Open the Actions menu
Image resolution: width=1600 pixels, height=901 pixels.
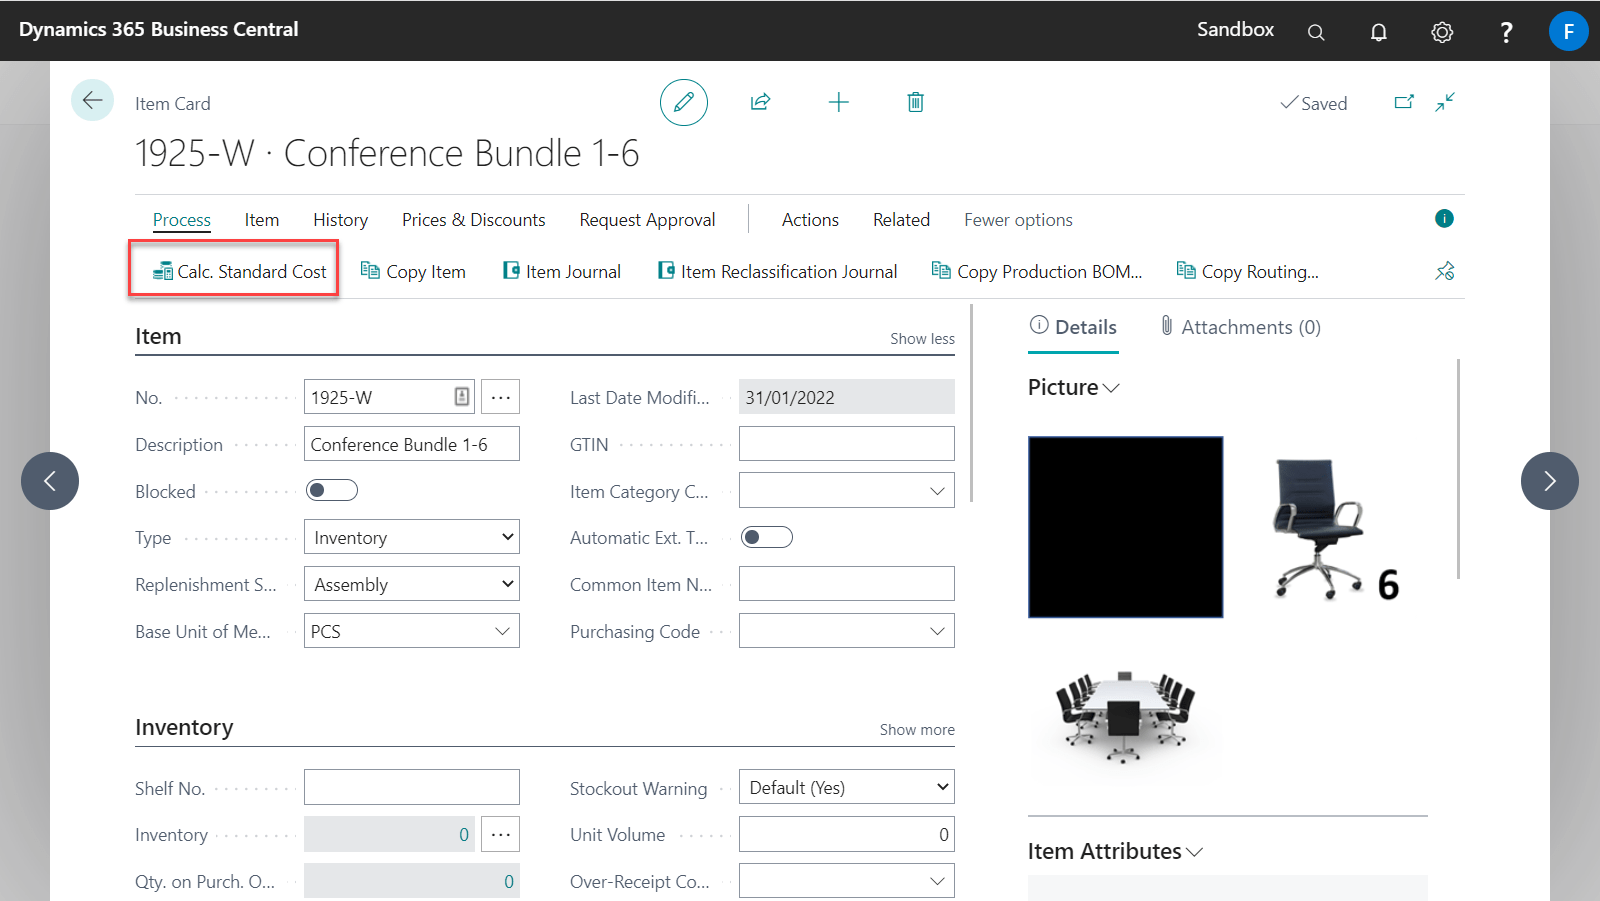(810, 220)
